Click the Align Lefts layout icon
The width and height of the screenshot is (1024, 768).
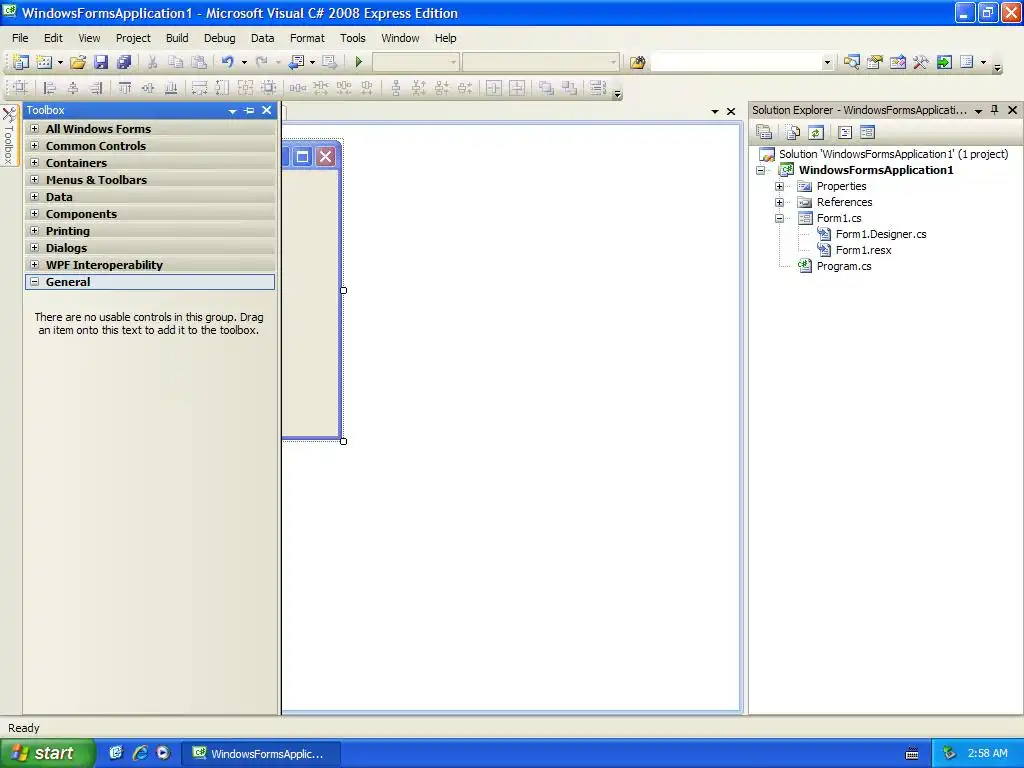point(50,88)
